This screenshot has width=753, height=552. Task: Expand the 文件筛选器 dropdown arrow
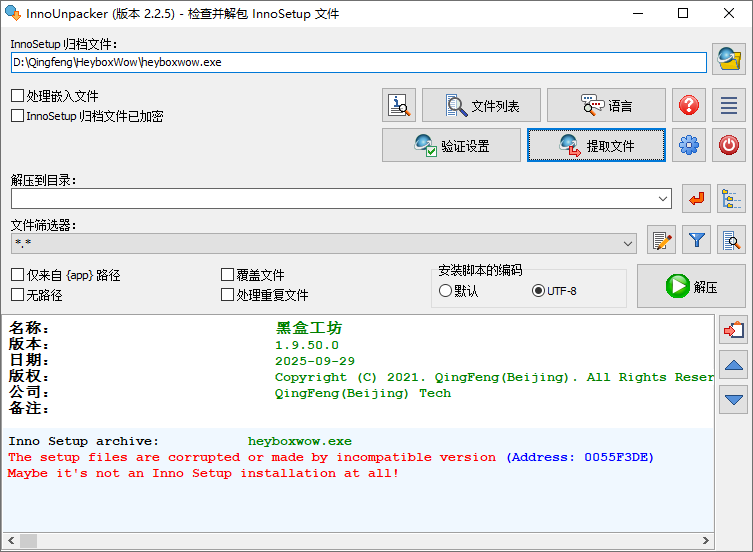coord(628,244)
